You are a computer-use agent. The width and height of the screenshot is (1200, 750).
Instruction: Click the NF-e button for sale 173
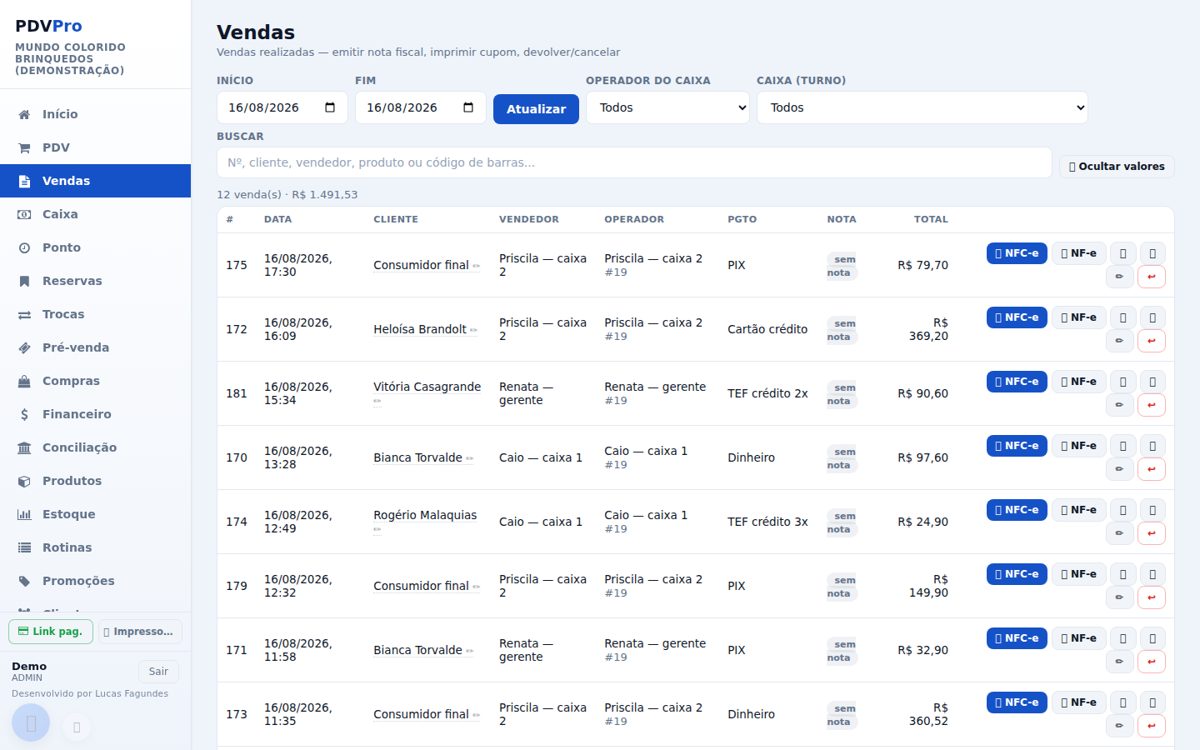point(1079,702)
